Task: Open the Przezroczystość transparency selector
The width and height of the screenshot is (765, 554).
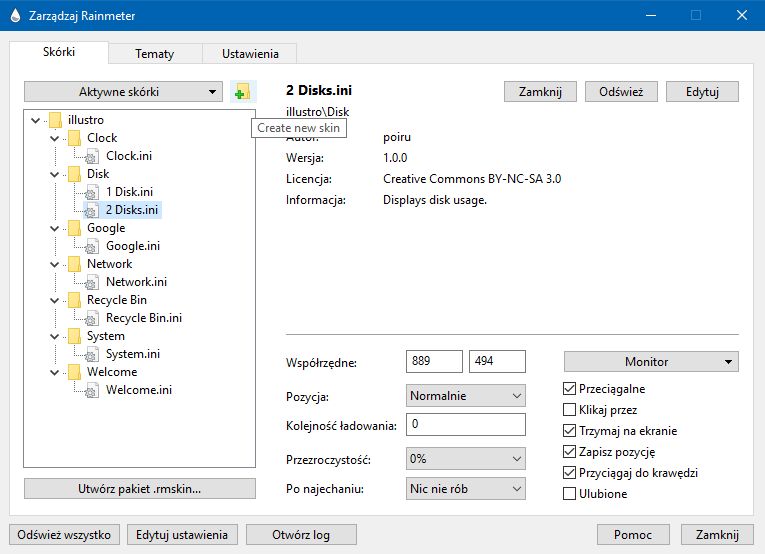Action: (x=466, y=458)
